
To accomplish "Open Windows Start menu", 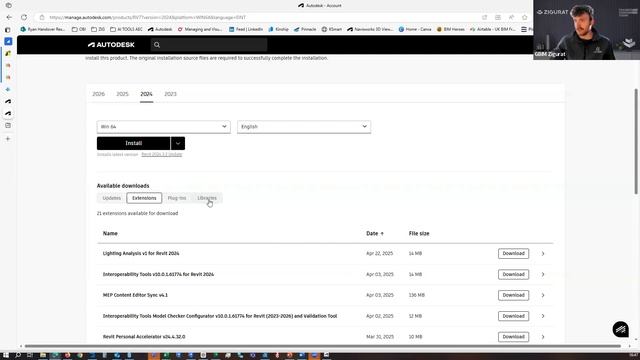I will 6,356.
